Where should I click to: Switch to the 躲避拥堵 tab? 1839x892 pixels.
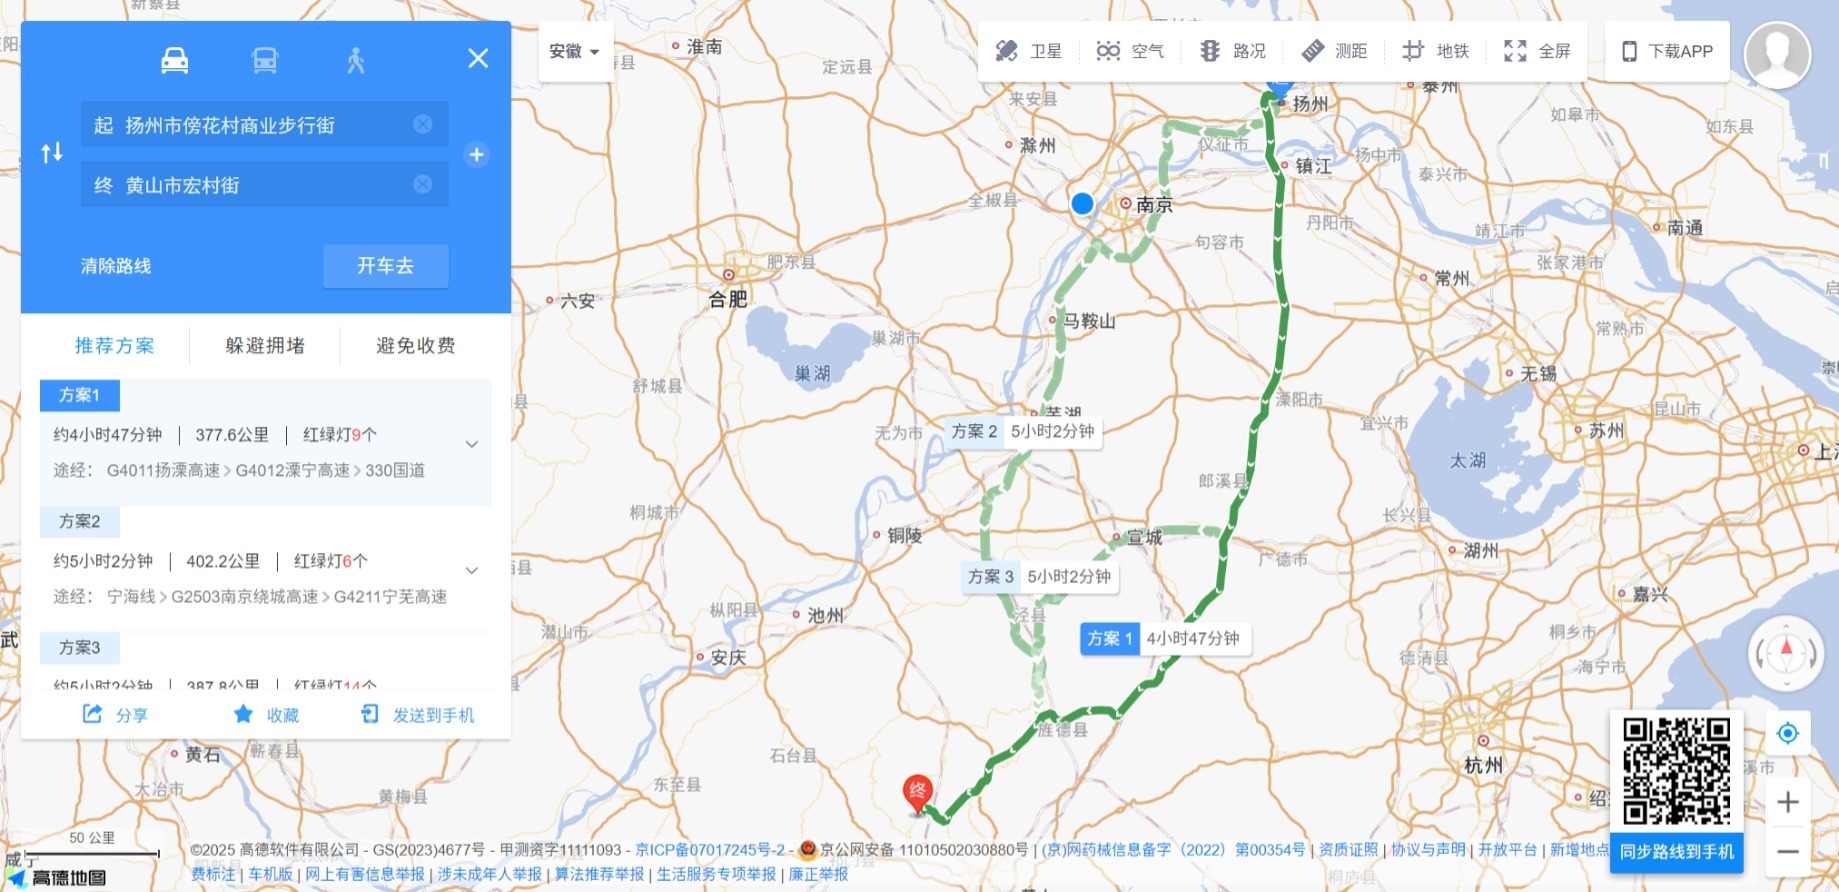265,346
